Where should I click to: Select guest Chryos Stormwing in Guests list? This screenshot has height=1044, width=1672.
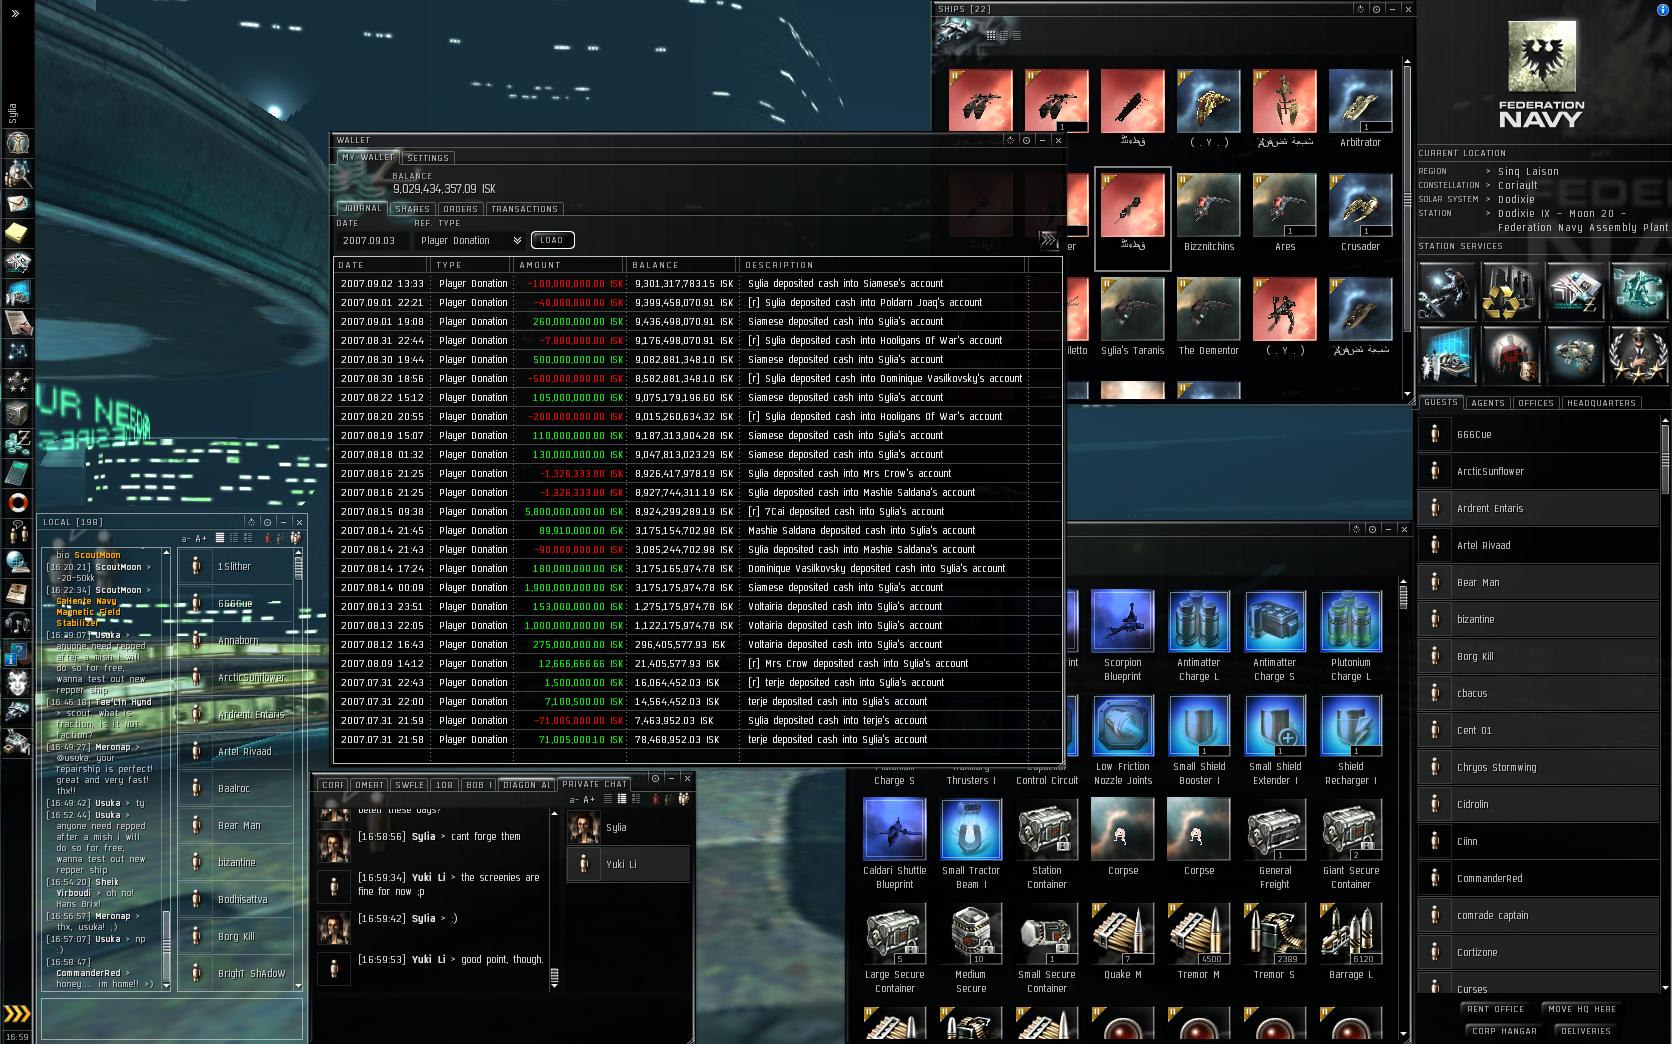click(x=1537, y=767)
